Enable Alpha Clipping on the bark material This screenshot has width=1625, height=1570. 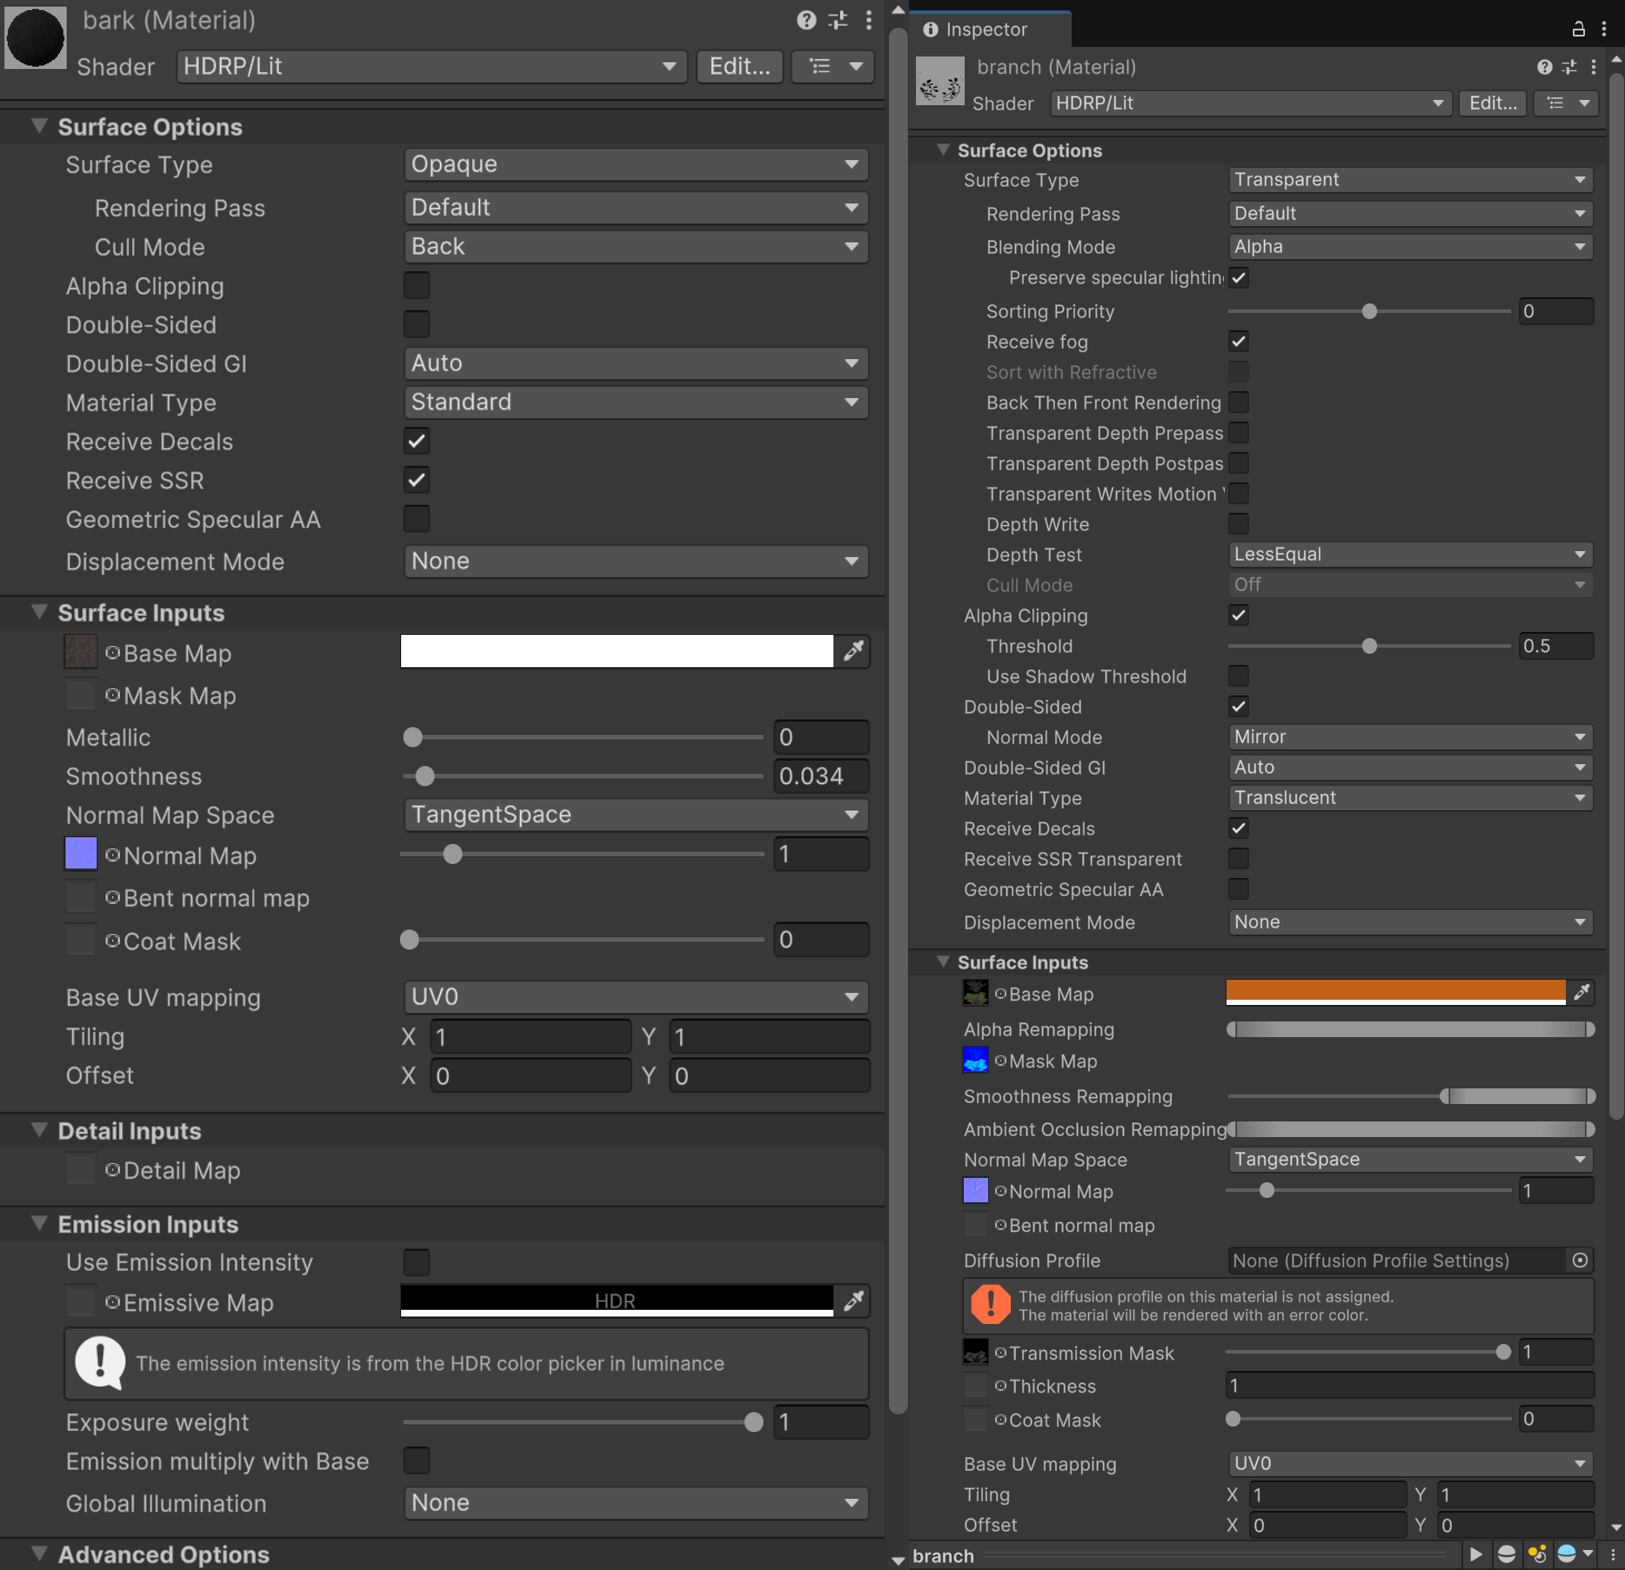(x=416, y=286)
